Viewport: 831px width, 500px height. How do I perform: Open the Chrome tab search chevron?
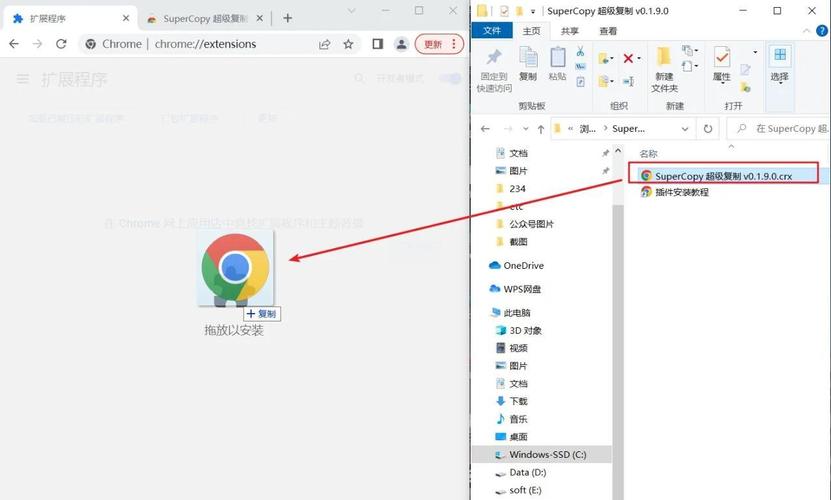pos(351,11)
